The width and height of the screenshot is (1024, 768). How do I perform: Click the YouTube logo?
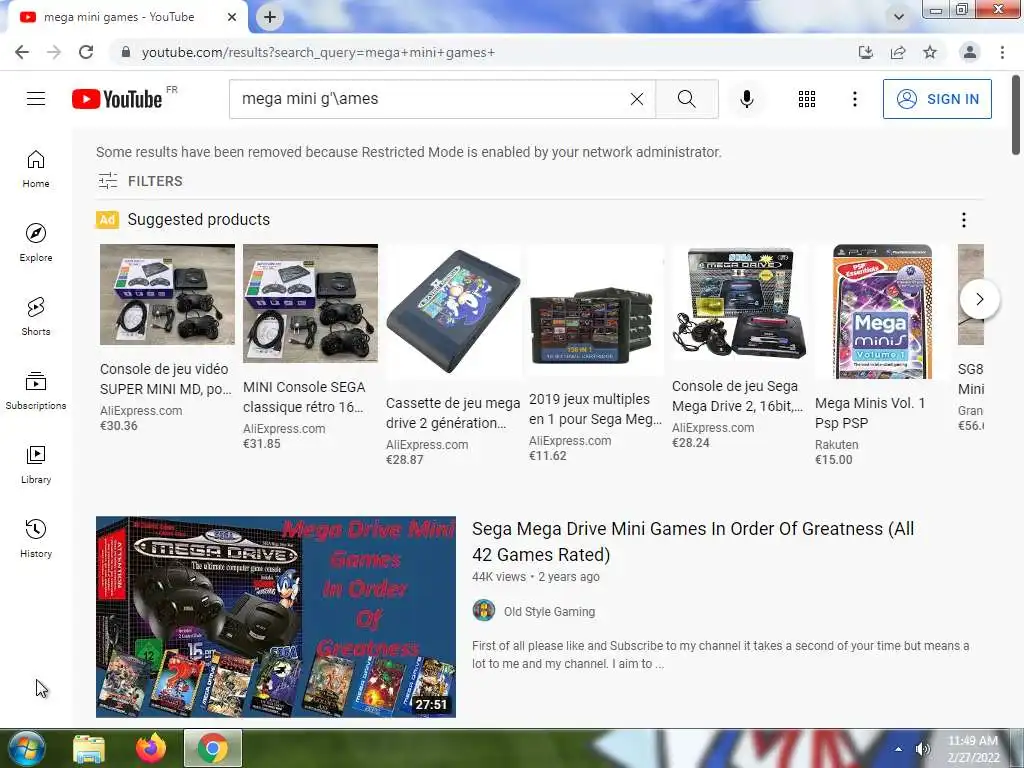(117, 99)
